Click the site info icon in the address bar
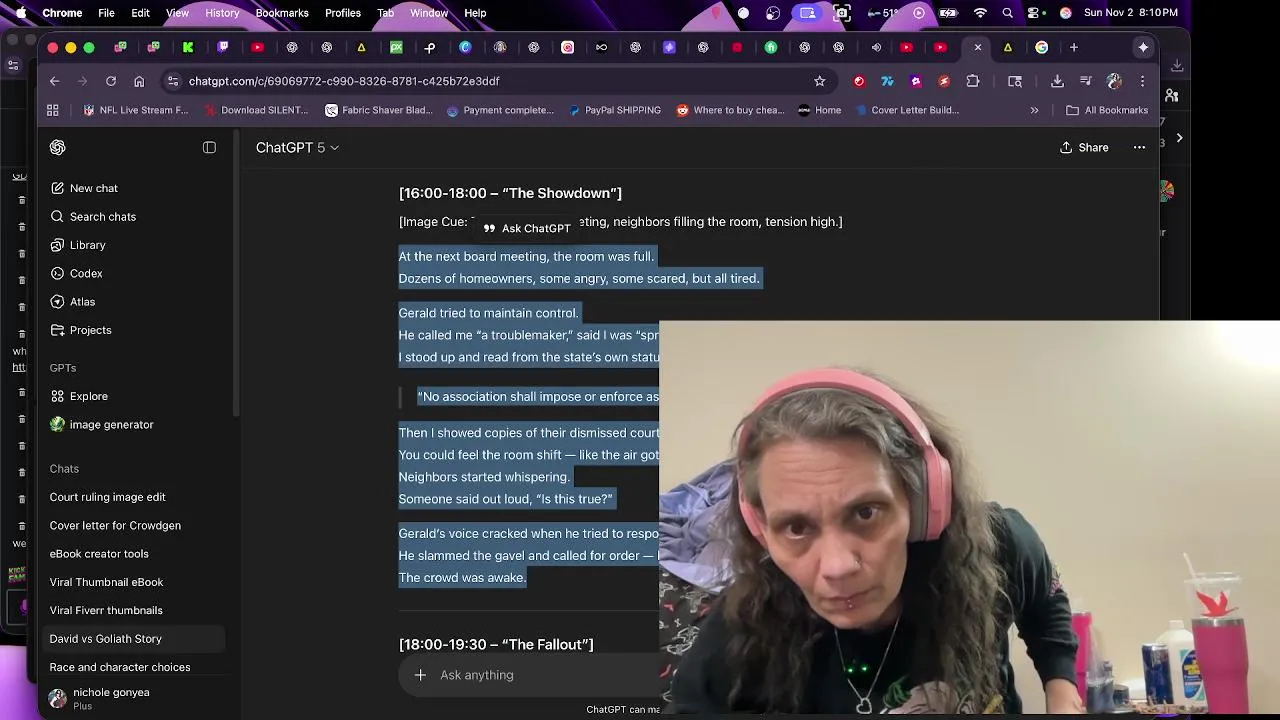This screenshot has height=720, width=1280. click(173, 81)
